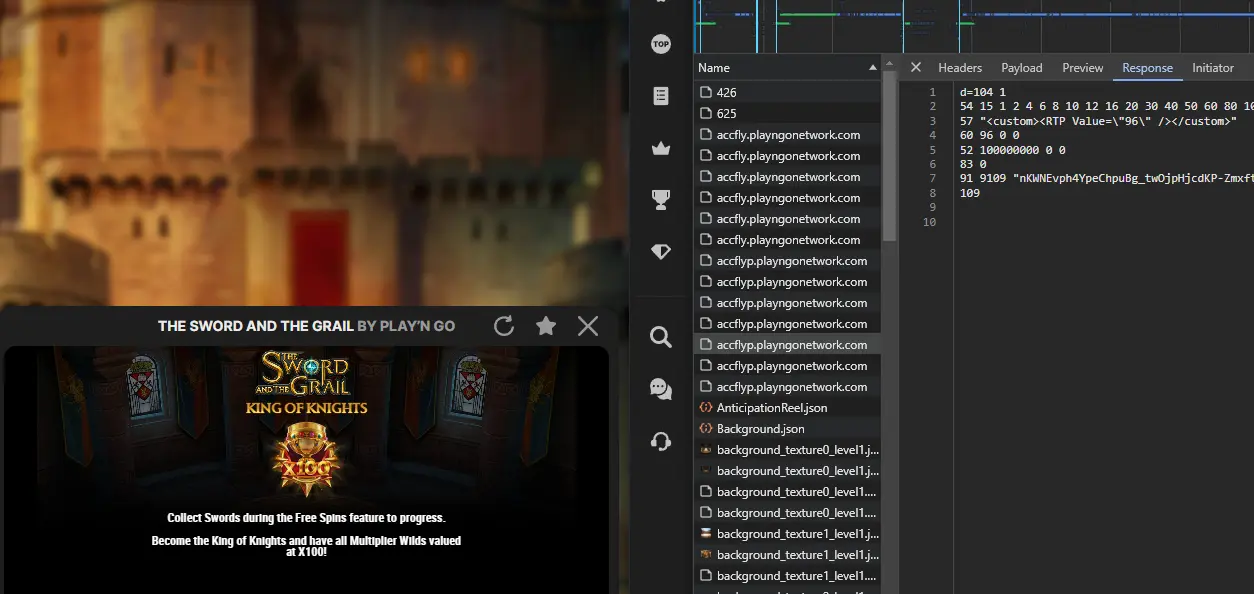This screenshot has height=594, width=1254.
Task: Click the 426 request file icon
Action: click(x=706, y=92)
